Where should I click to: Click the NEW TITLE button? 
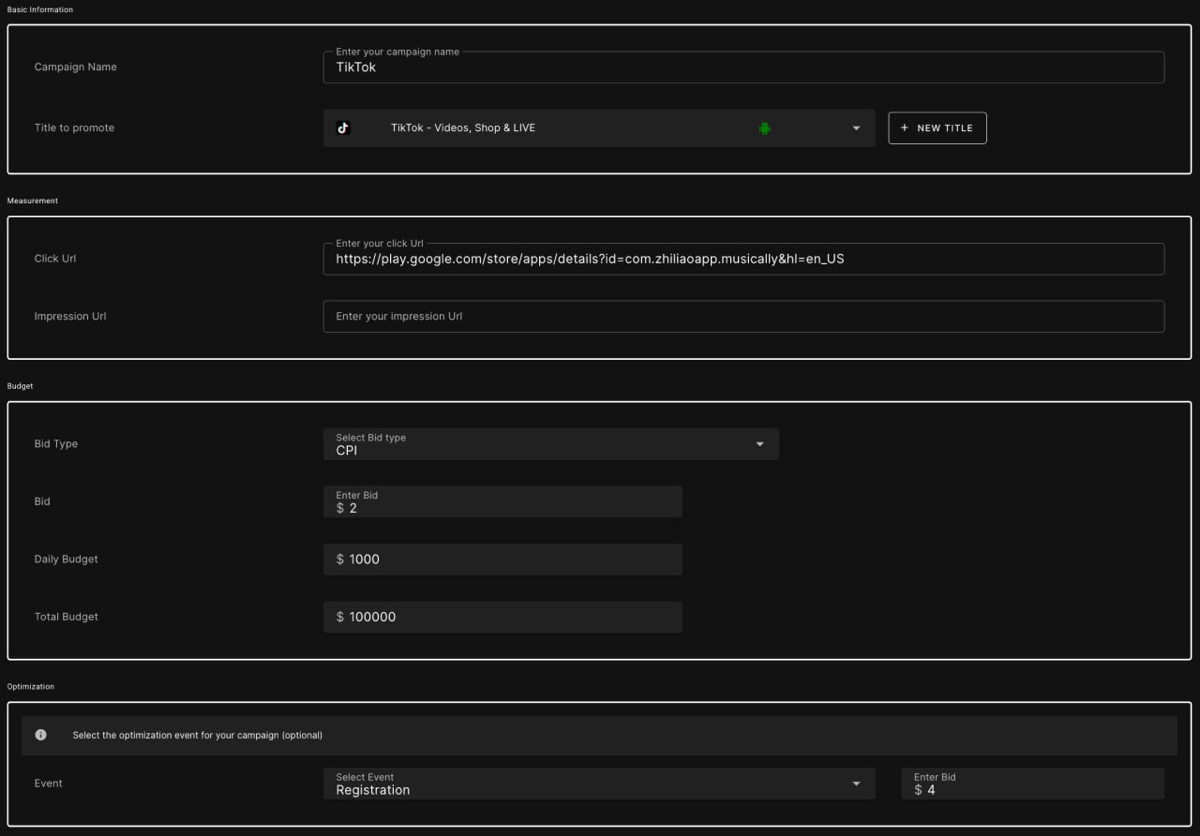coord(937,128)
